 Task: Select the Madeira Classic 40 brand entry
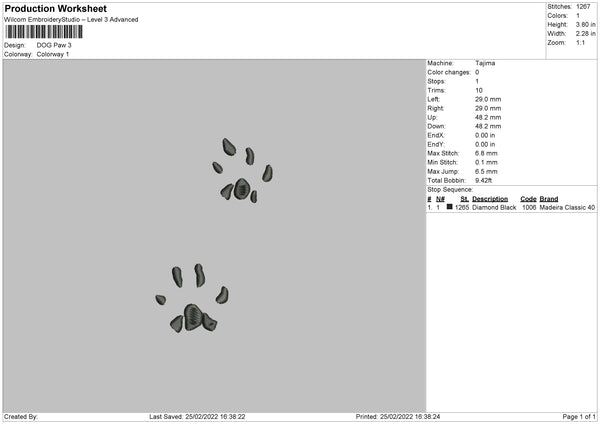point(567,207)
